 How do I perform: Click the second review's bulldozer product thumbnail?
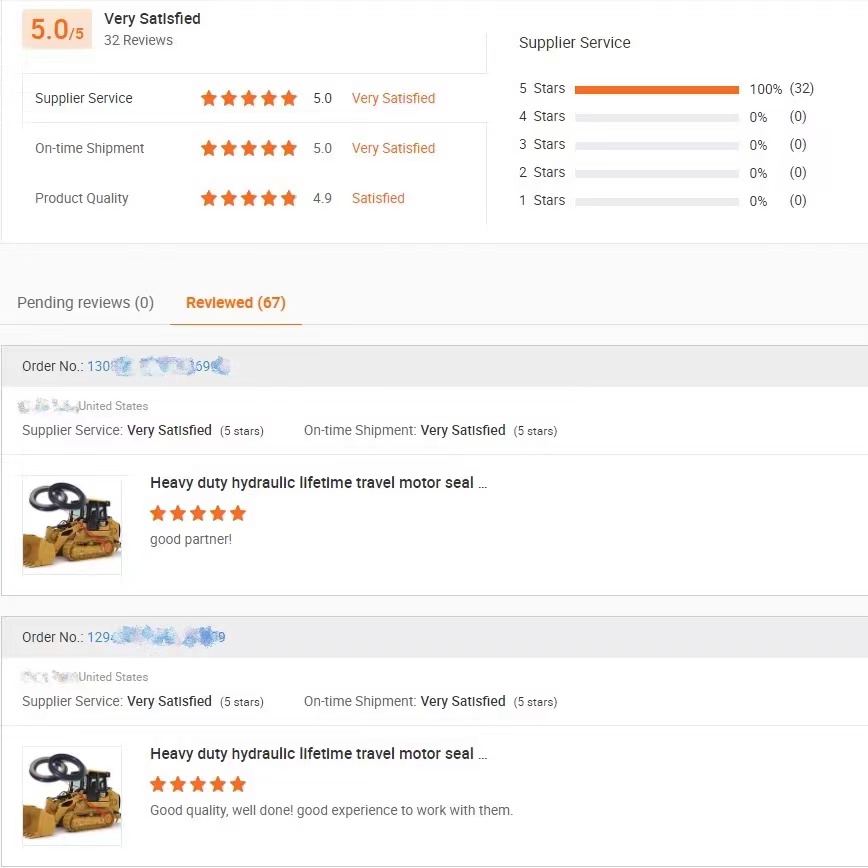click(x=72, y=796)
